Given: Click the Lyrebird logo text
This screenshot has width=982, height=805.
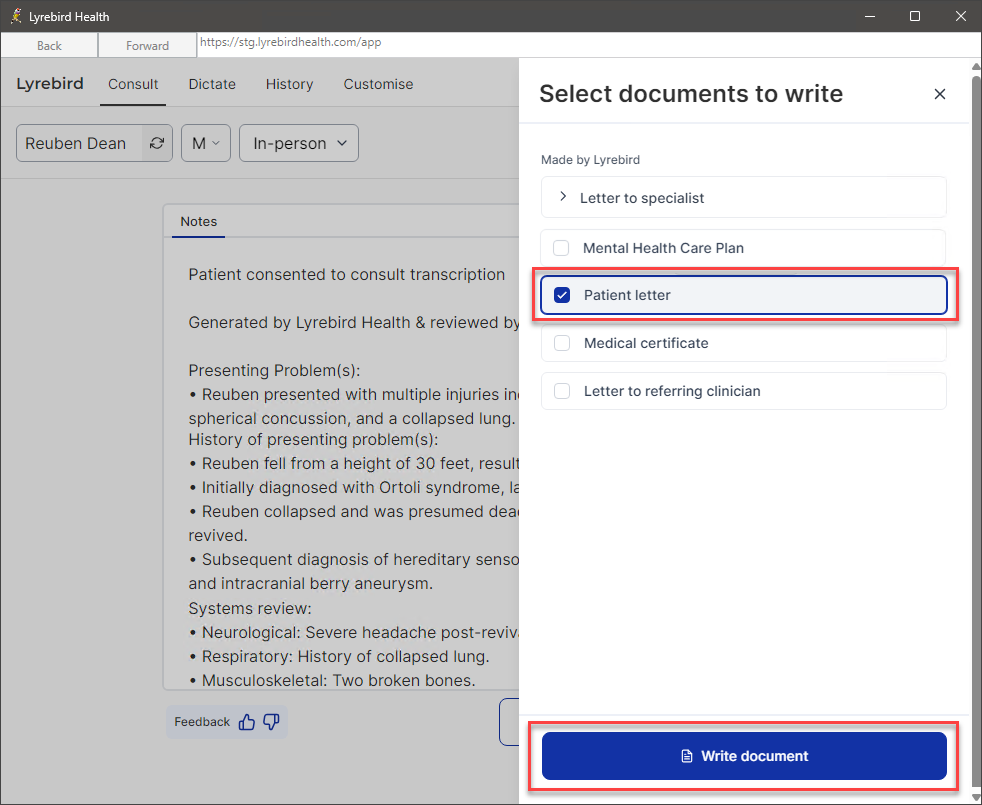Looking at the screenshot, I should point(50,84).
